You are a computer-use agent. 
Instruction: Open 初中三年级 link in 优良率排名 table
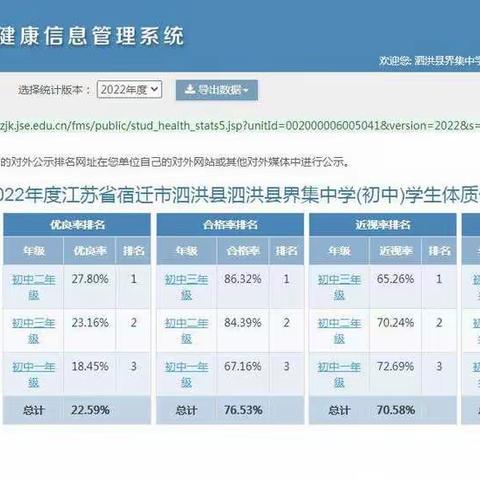pyautogui.click(x=34, y=331)
